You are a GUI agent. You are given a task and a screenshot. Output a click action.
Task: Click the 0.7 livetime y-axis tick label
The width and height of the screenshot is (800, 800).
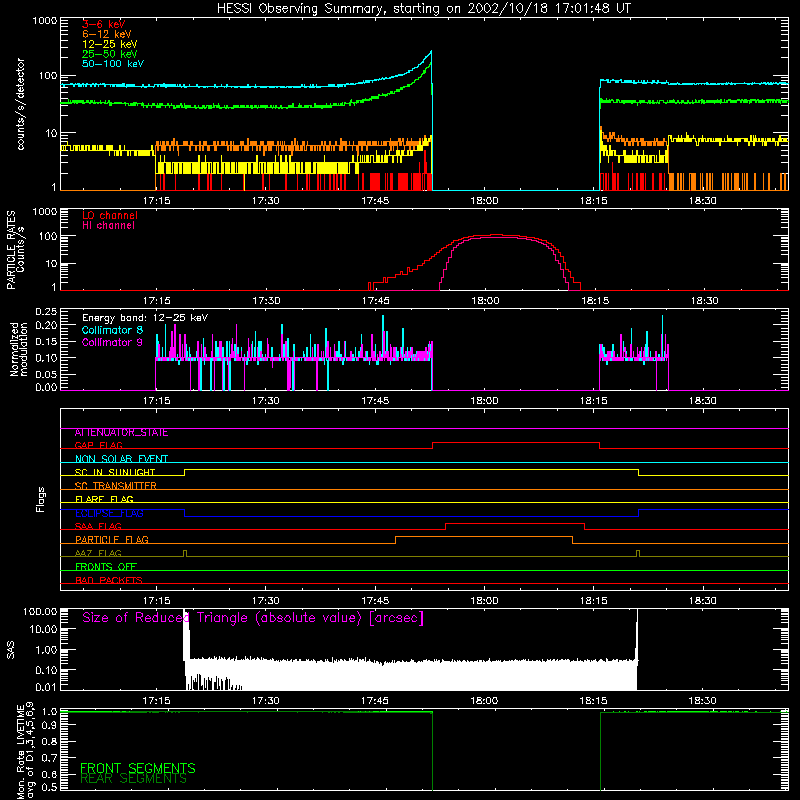[x=49, y=757]
